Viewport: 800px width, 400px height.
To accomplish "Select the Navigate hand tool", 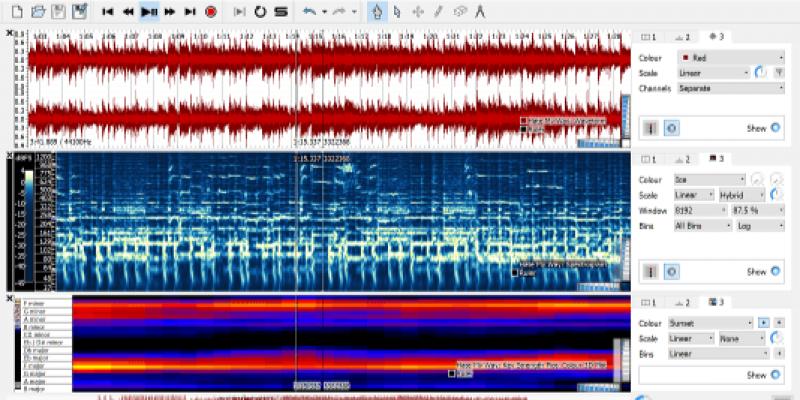I will [x=377, y=12].
